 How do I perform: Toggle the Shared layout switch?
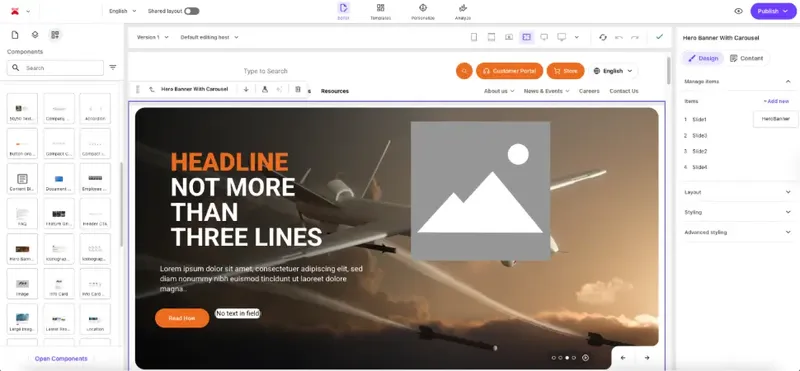coord(191,11)
